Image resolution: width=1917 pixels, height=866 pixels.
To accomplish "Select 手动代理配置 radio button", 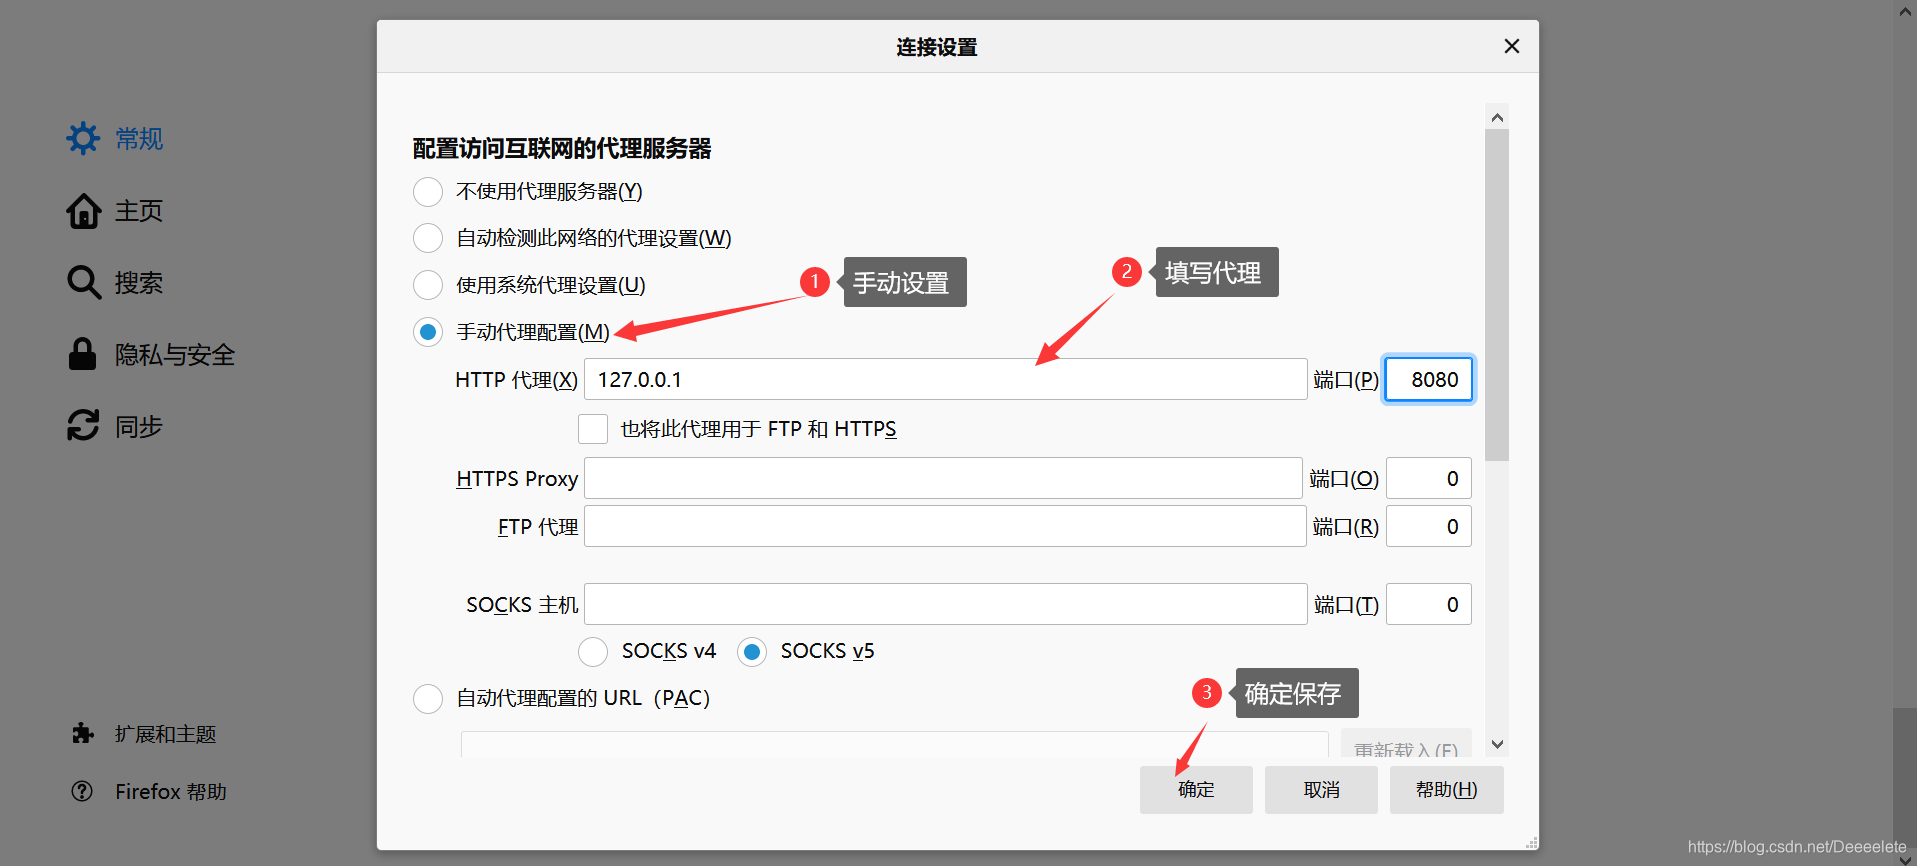I will pyautogui.click(x=428, y=332).
